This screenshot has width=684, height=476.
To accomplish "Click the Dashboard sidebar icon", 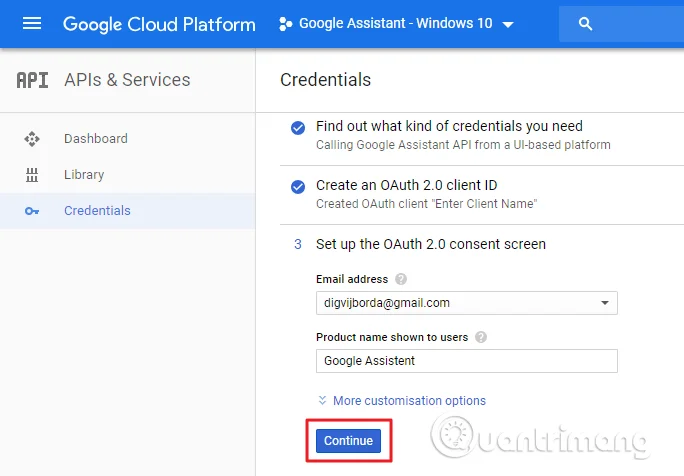I will (32, 139).
